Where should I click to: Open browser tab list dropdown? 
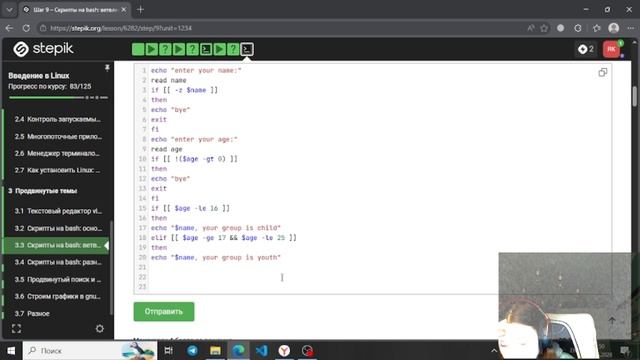coord(9,9)
